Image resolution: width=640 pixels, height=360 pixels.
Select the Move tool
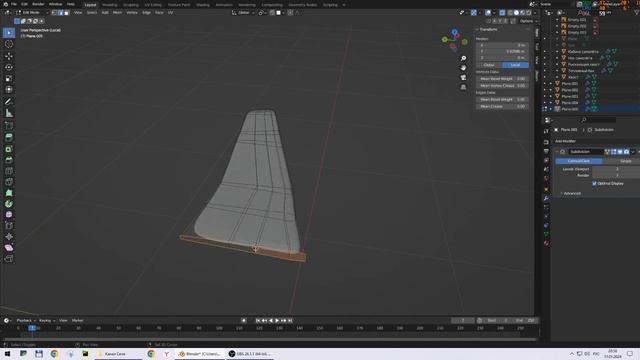tap(9, 56)
